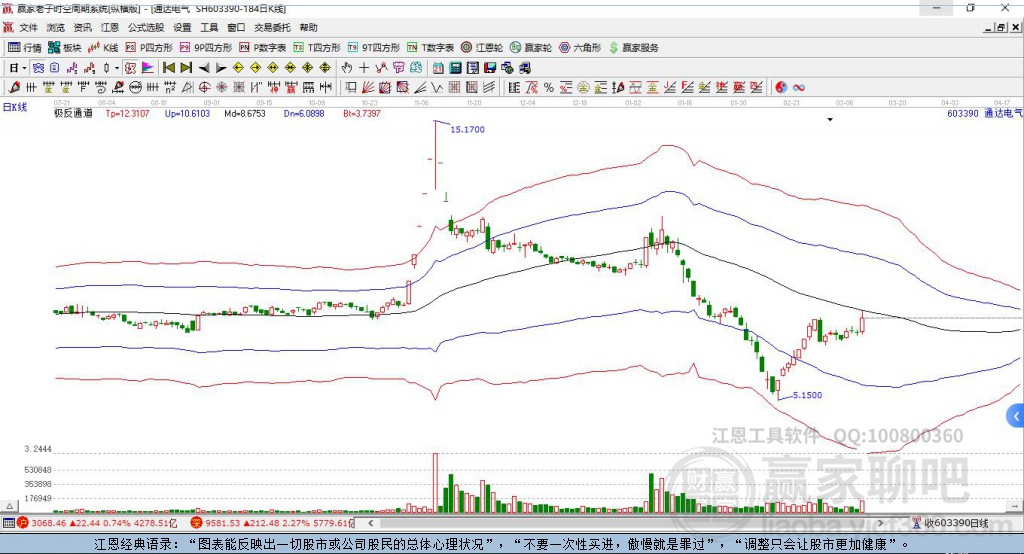This screenshot has width=1024, height=554.
Task: Open the 资讯 menu
Action: [x=82, y=27]
